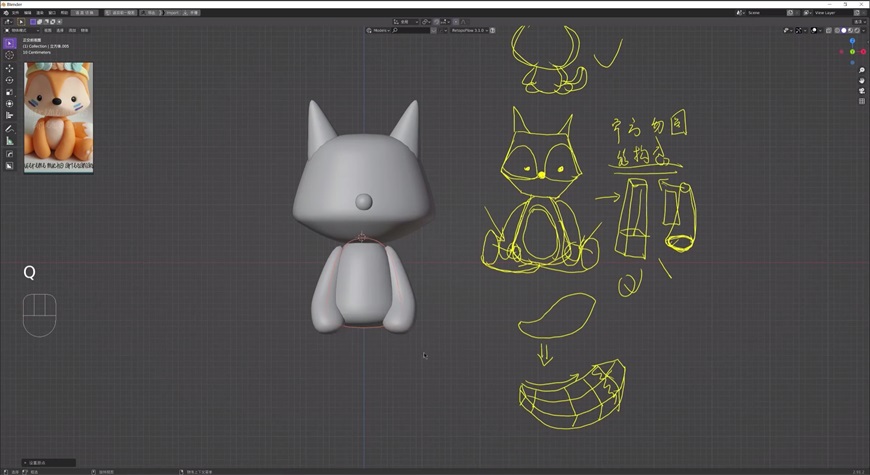Open the transform orientation dropdown
This screenshot has width=870, height=475.
click(x=406, y=22)
